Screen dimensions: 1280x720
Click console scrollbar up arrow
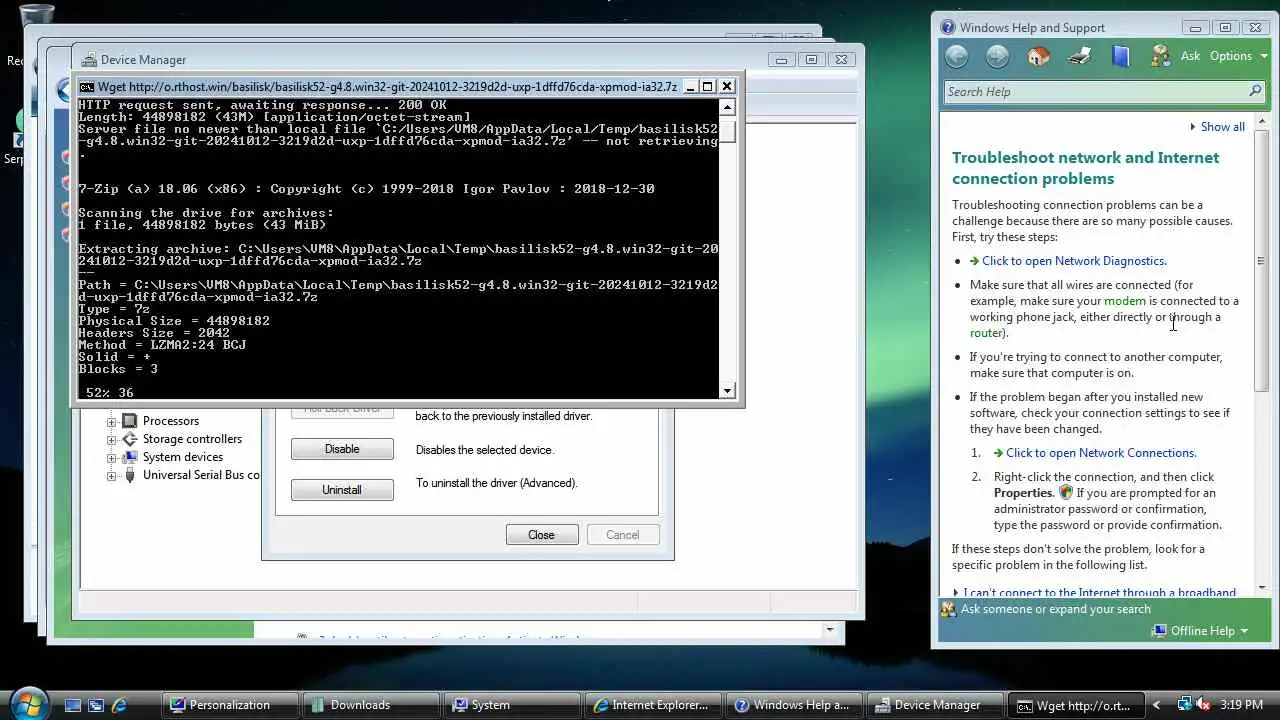728,107
